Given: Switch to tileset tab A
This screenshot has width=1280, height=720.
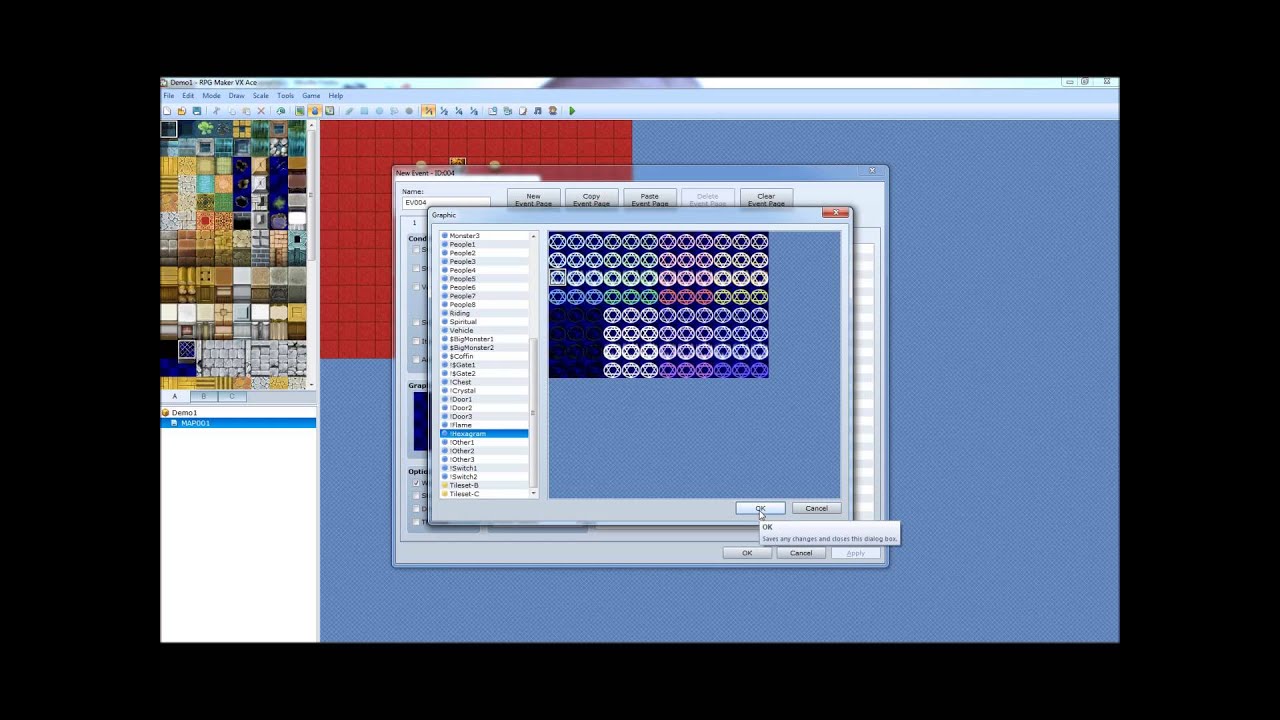Looking at the screenshot, I should (x=174, y=396).
